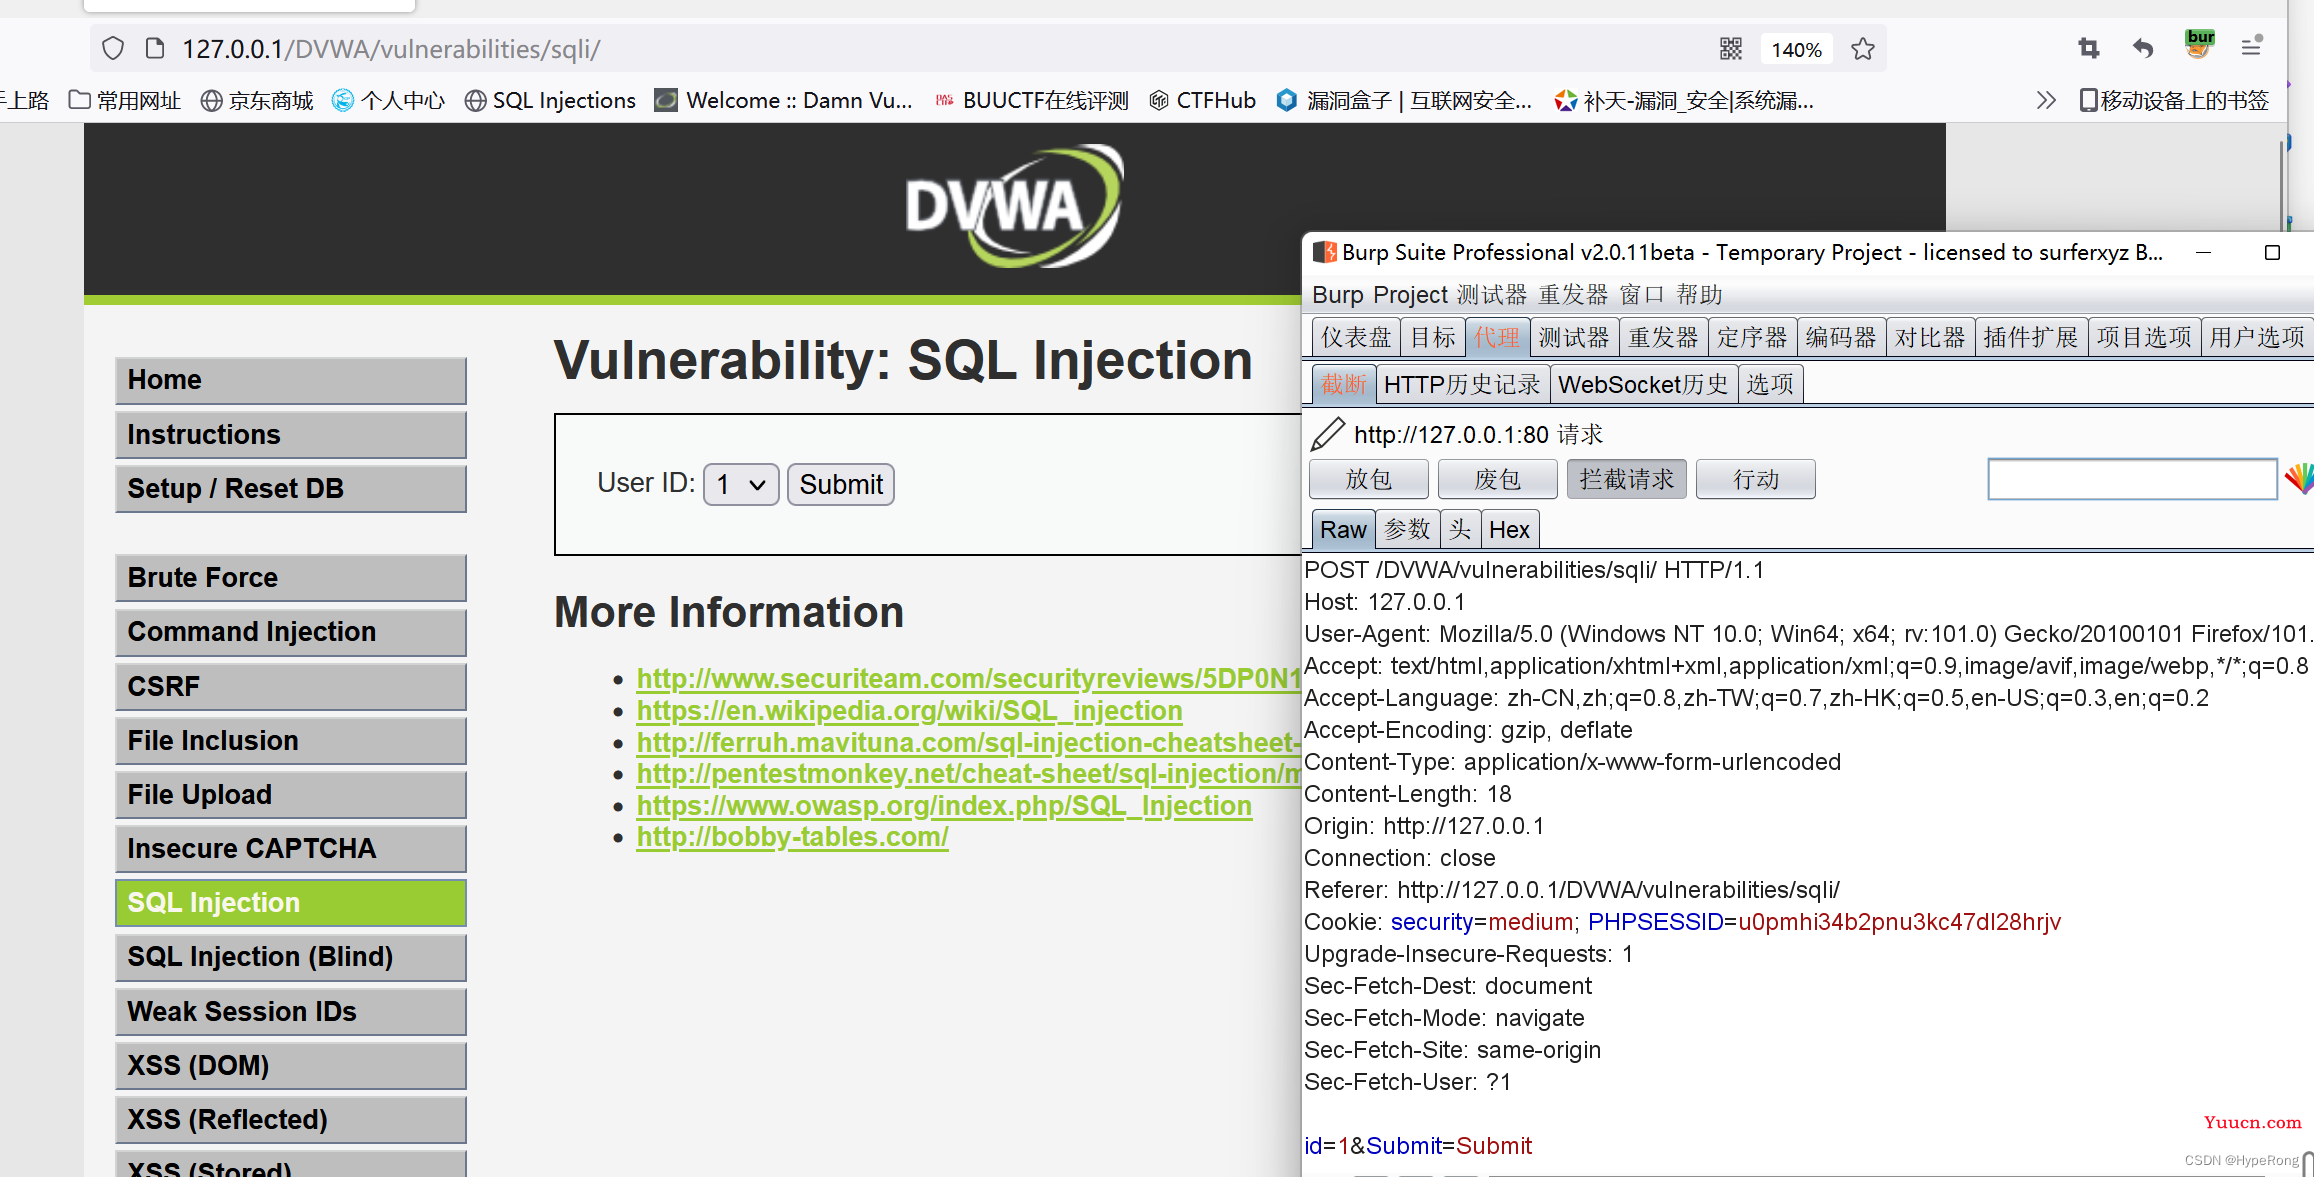Viewport: 2314px width, 1177px height.
Task: Click the shield tracking protection icon
Action: pos(113,49)
